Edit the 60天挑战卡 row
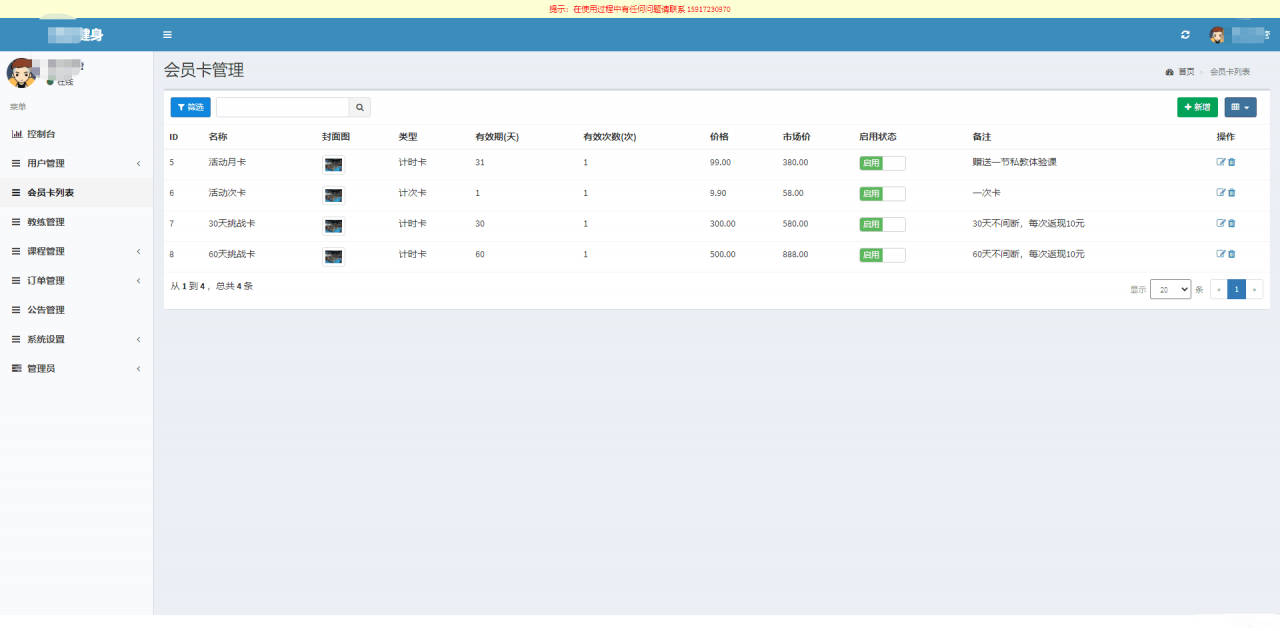The width and height of the screenshot is (1280, 631). click(1220, 254)
